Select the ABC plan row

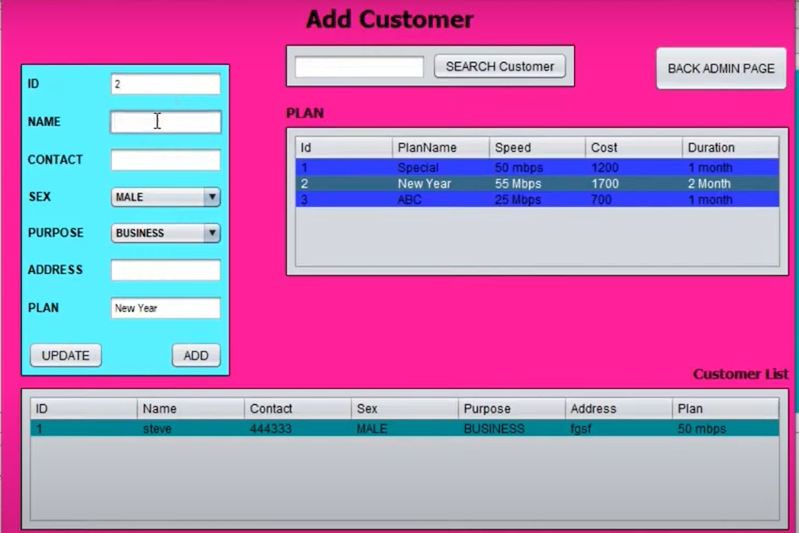(537, 199)
